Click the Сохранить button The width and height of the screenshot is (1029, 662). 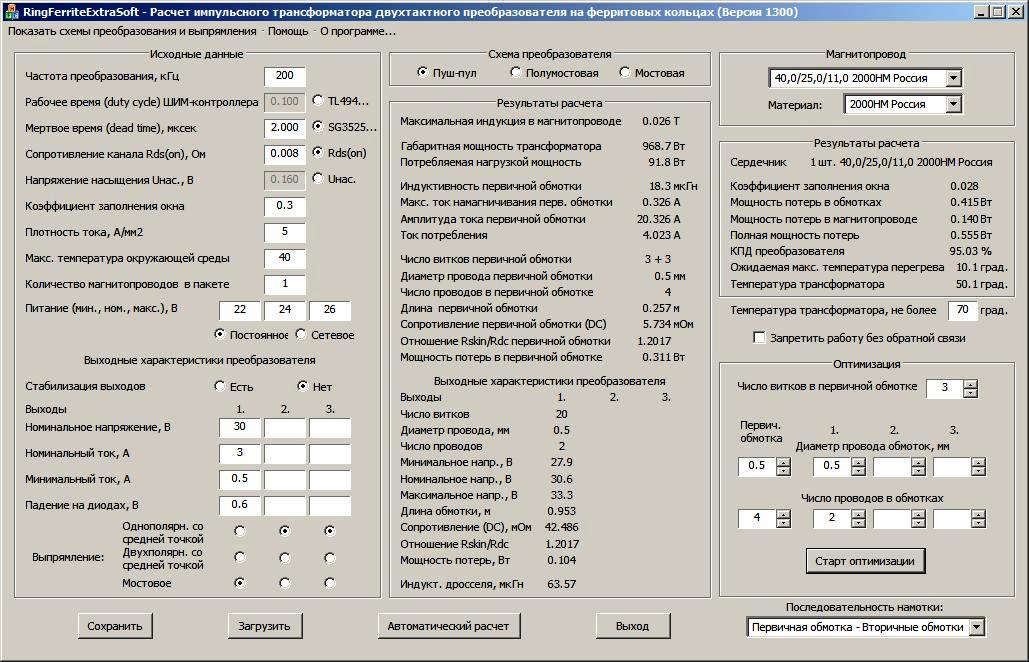(115, 626)
